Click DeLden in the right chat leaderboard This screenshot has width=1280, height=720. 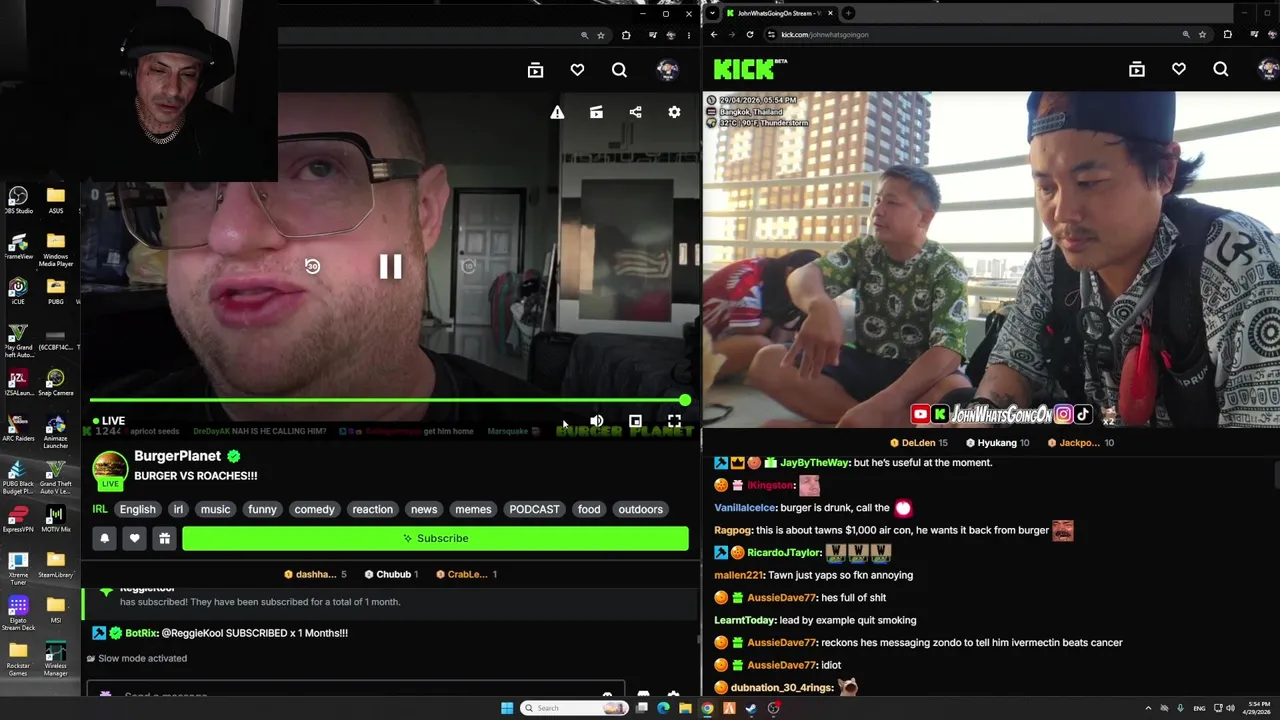918,442
